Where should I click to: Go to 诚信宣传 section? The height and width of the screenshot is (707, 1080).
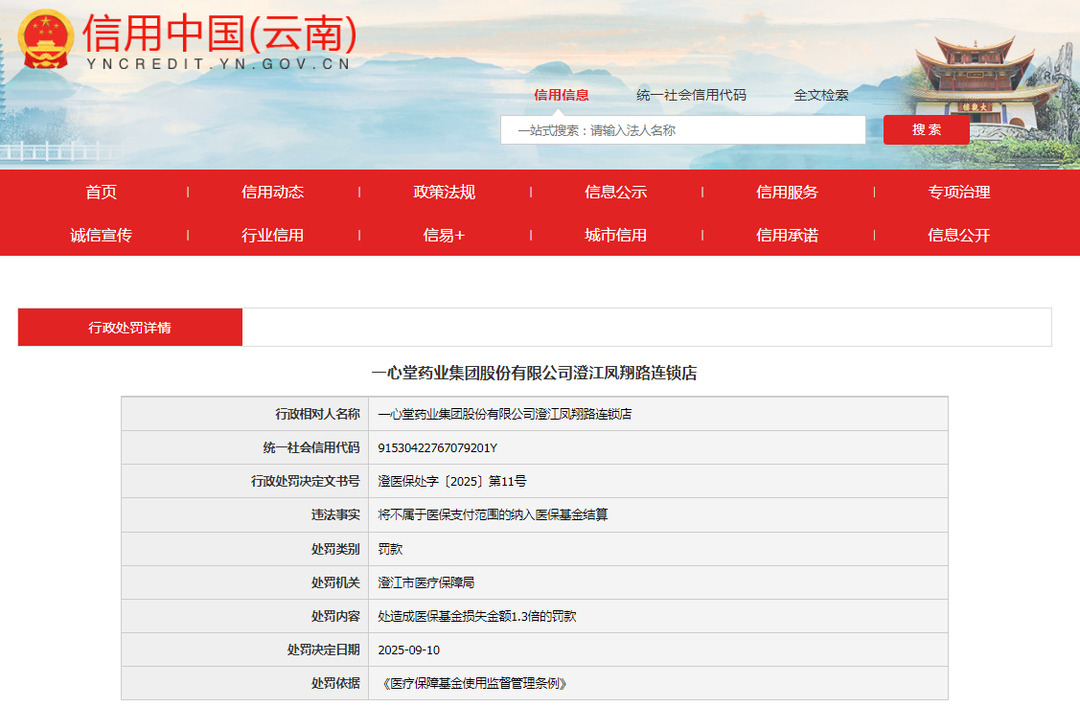pos(101,235)
